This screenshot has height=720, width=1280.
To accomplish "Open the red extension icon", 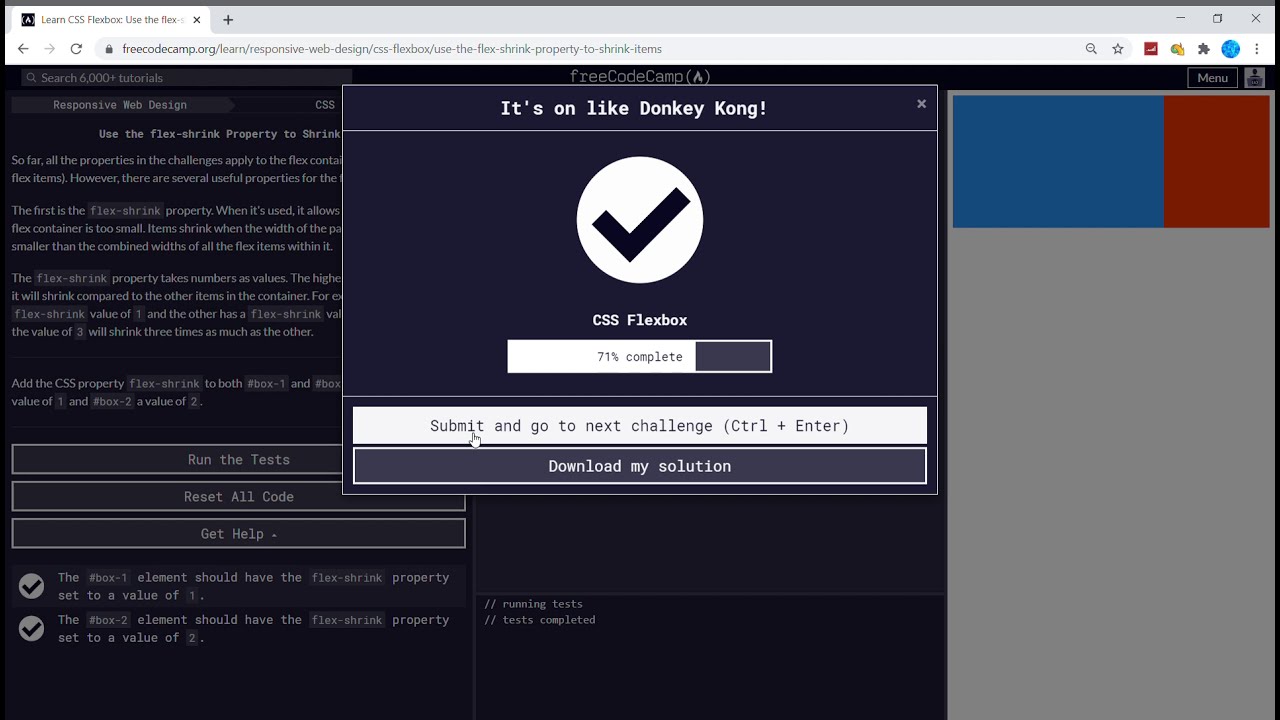I will (x=1151, y=49).
